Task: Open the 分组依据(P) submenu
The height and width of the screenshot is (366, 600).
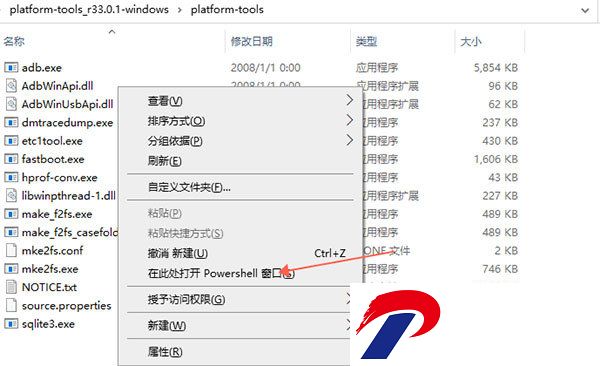Action: 240,141
